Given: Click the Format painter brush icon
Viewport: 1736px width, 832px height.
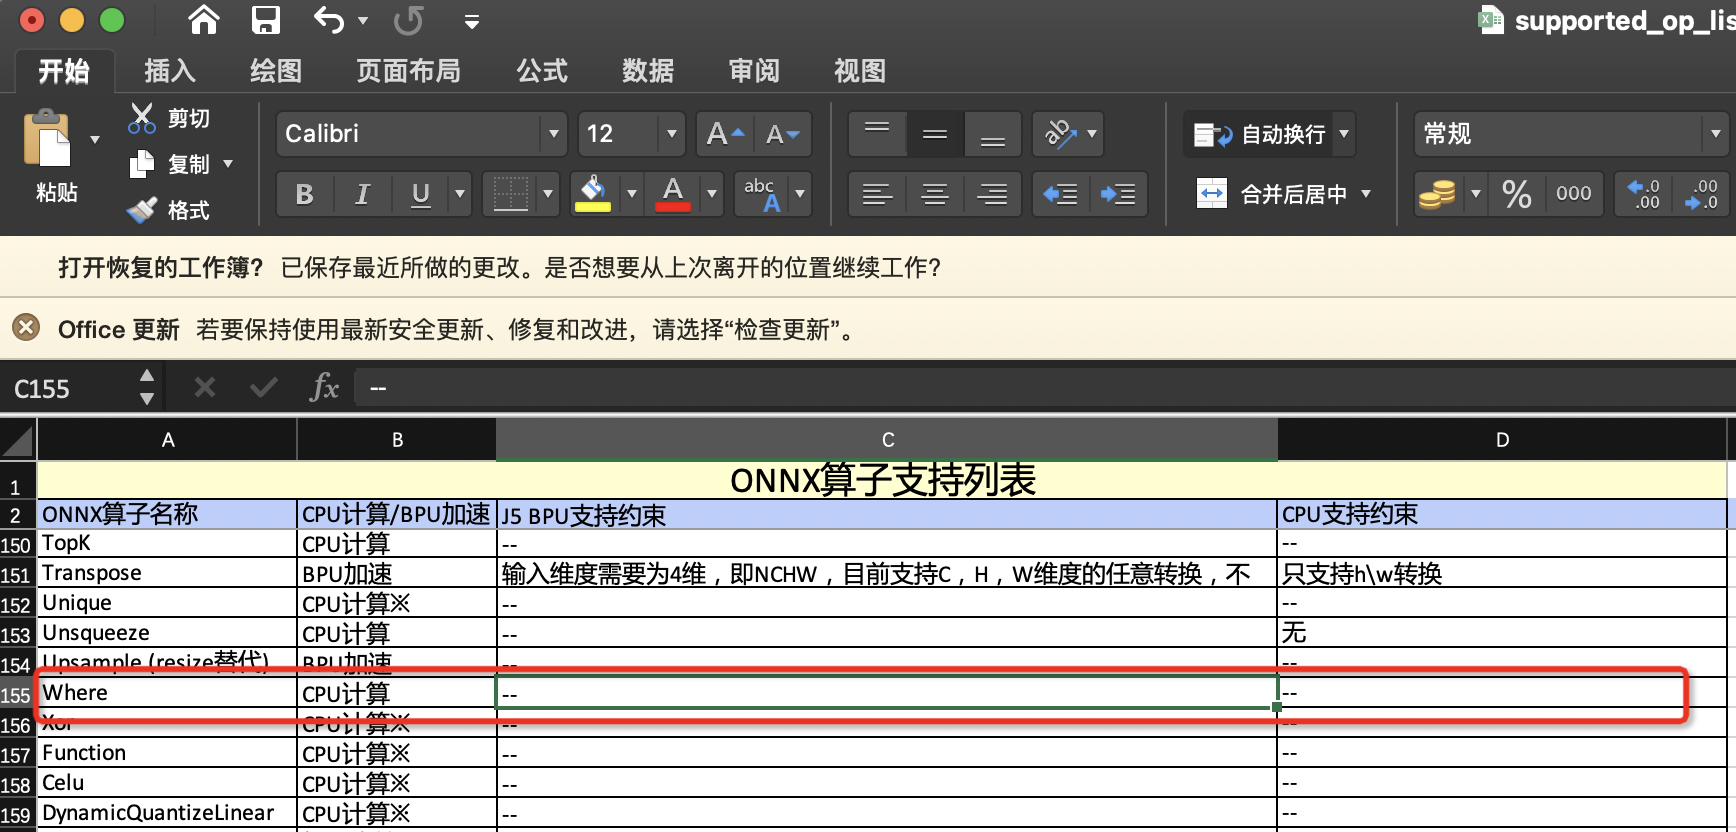Looking at the screenshot, I should click(142, 210).
